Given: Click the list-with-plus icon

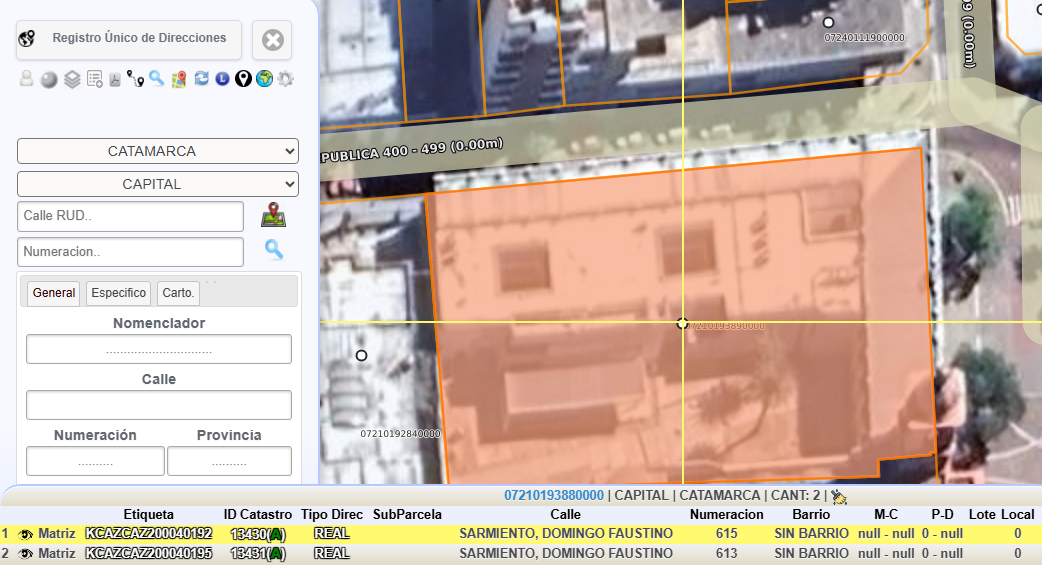Looking at the screenshot, I should (94, 80).
